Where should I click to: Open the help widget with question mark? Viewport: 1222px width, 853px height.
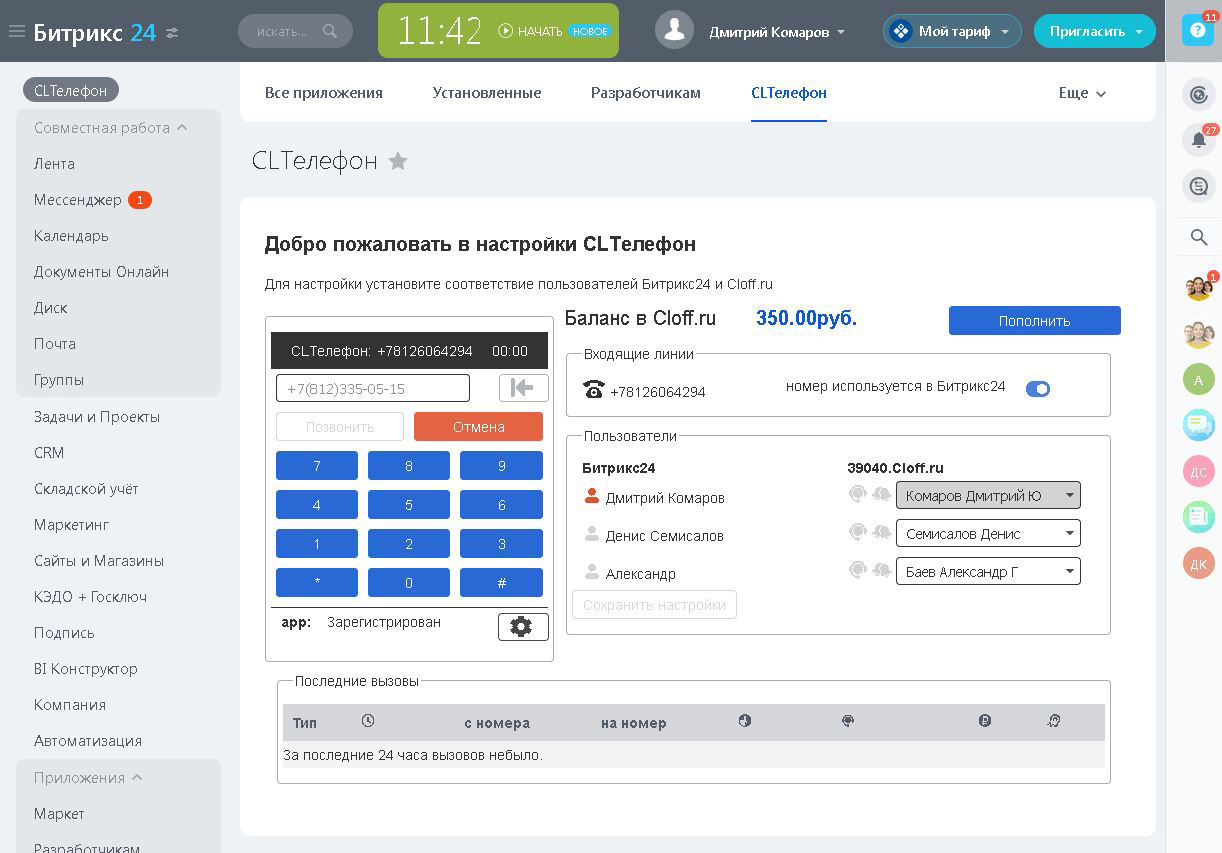(1198, 29)
